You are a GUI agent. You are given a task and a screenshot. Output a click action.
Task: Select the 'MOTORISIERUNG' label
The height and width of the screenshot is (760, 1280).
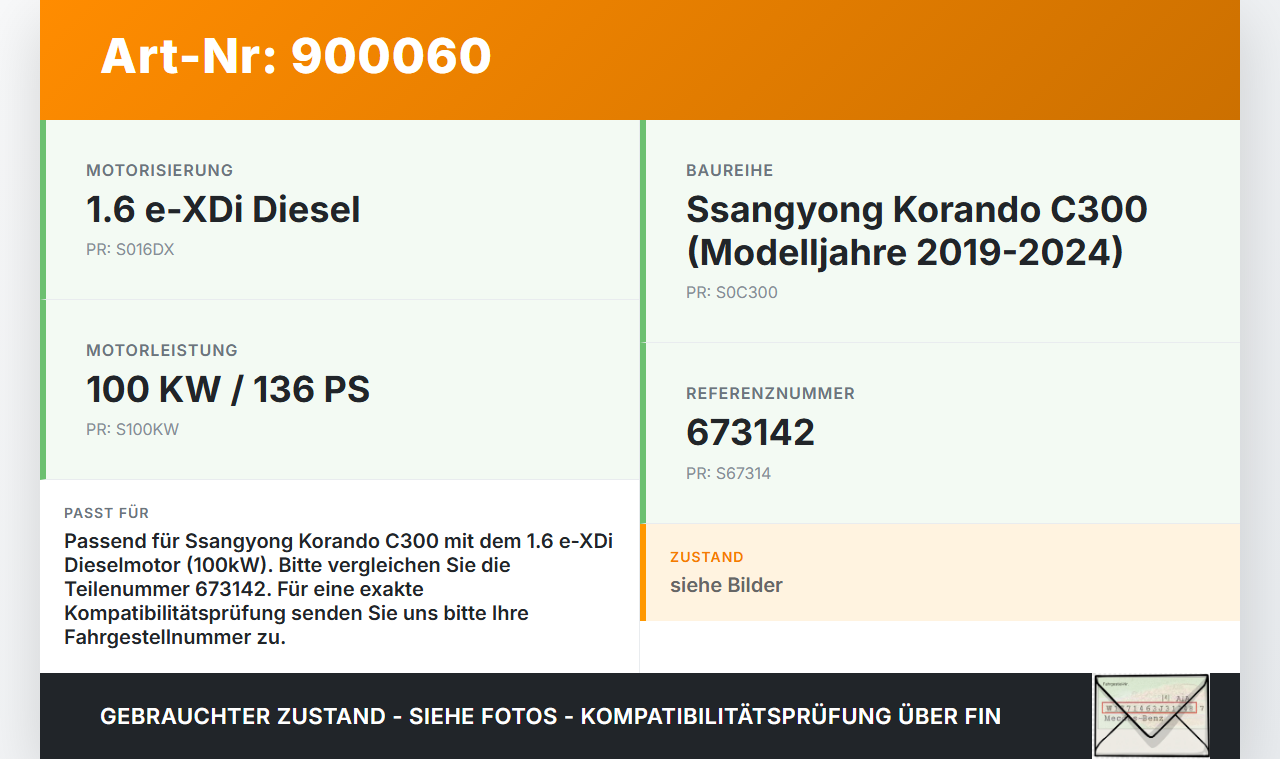tap(160, 170)
